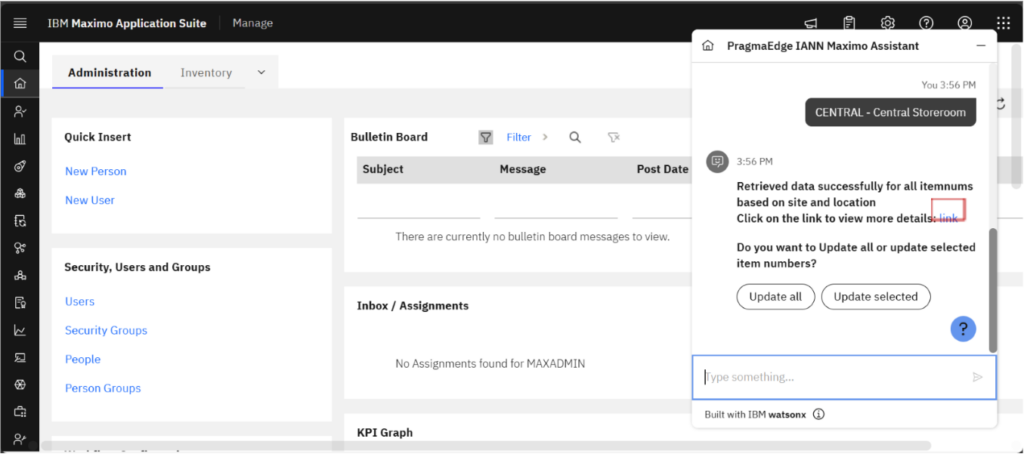Expand the chevron dropdown next to the Inventory tab
The image size is (1024, 457).
point(261,72)
